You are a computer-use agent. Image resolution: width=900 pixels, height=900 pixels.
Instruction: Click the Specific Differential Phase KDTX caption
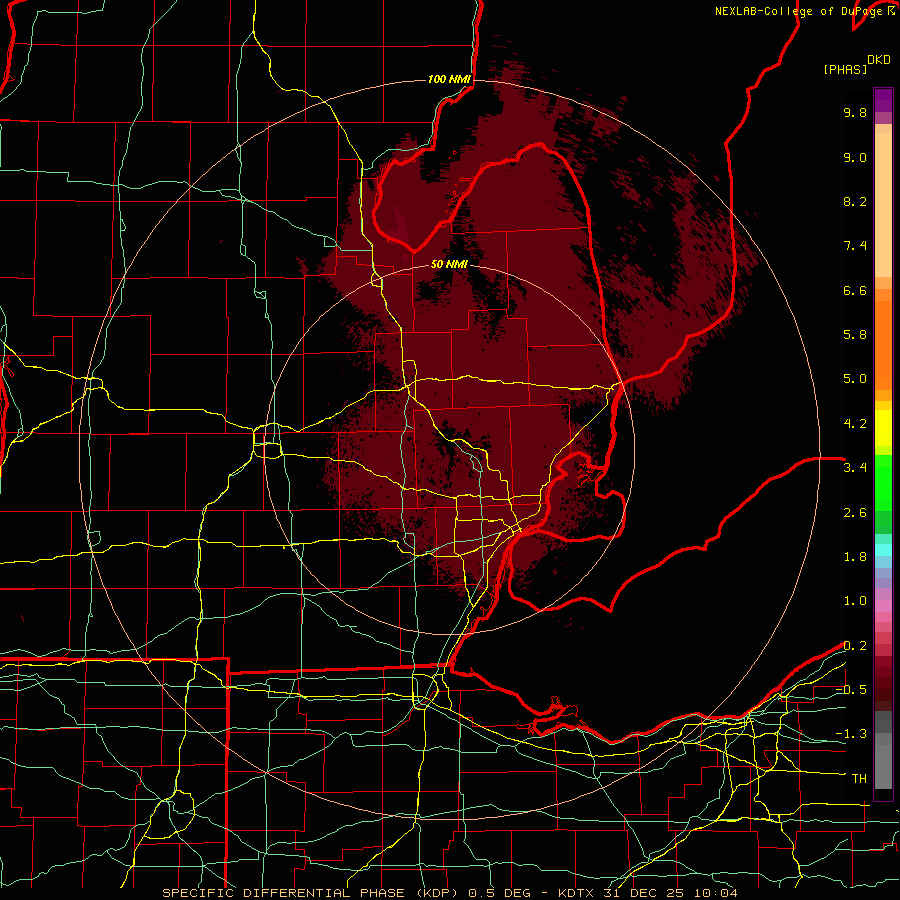[449, 893]
